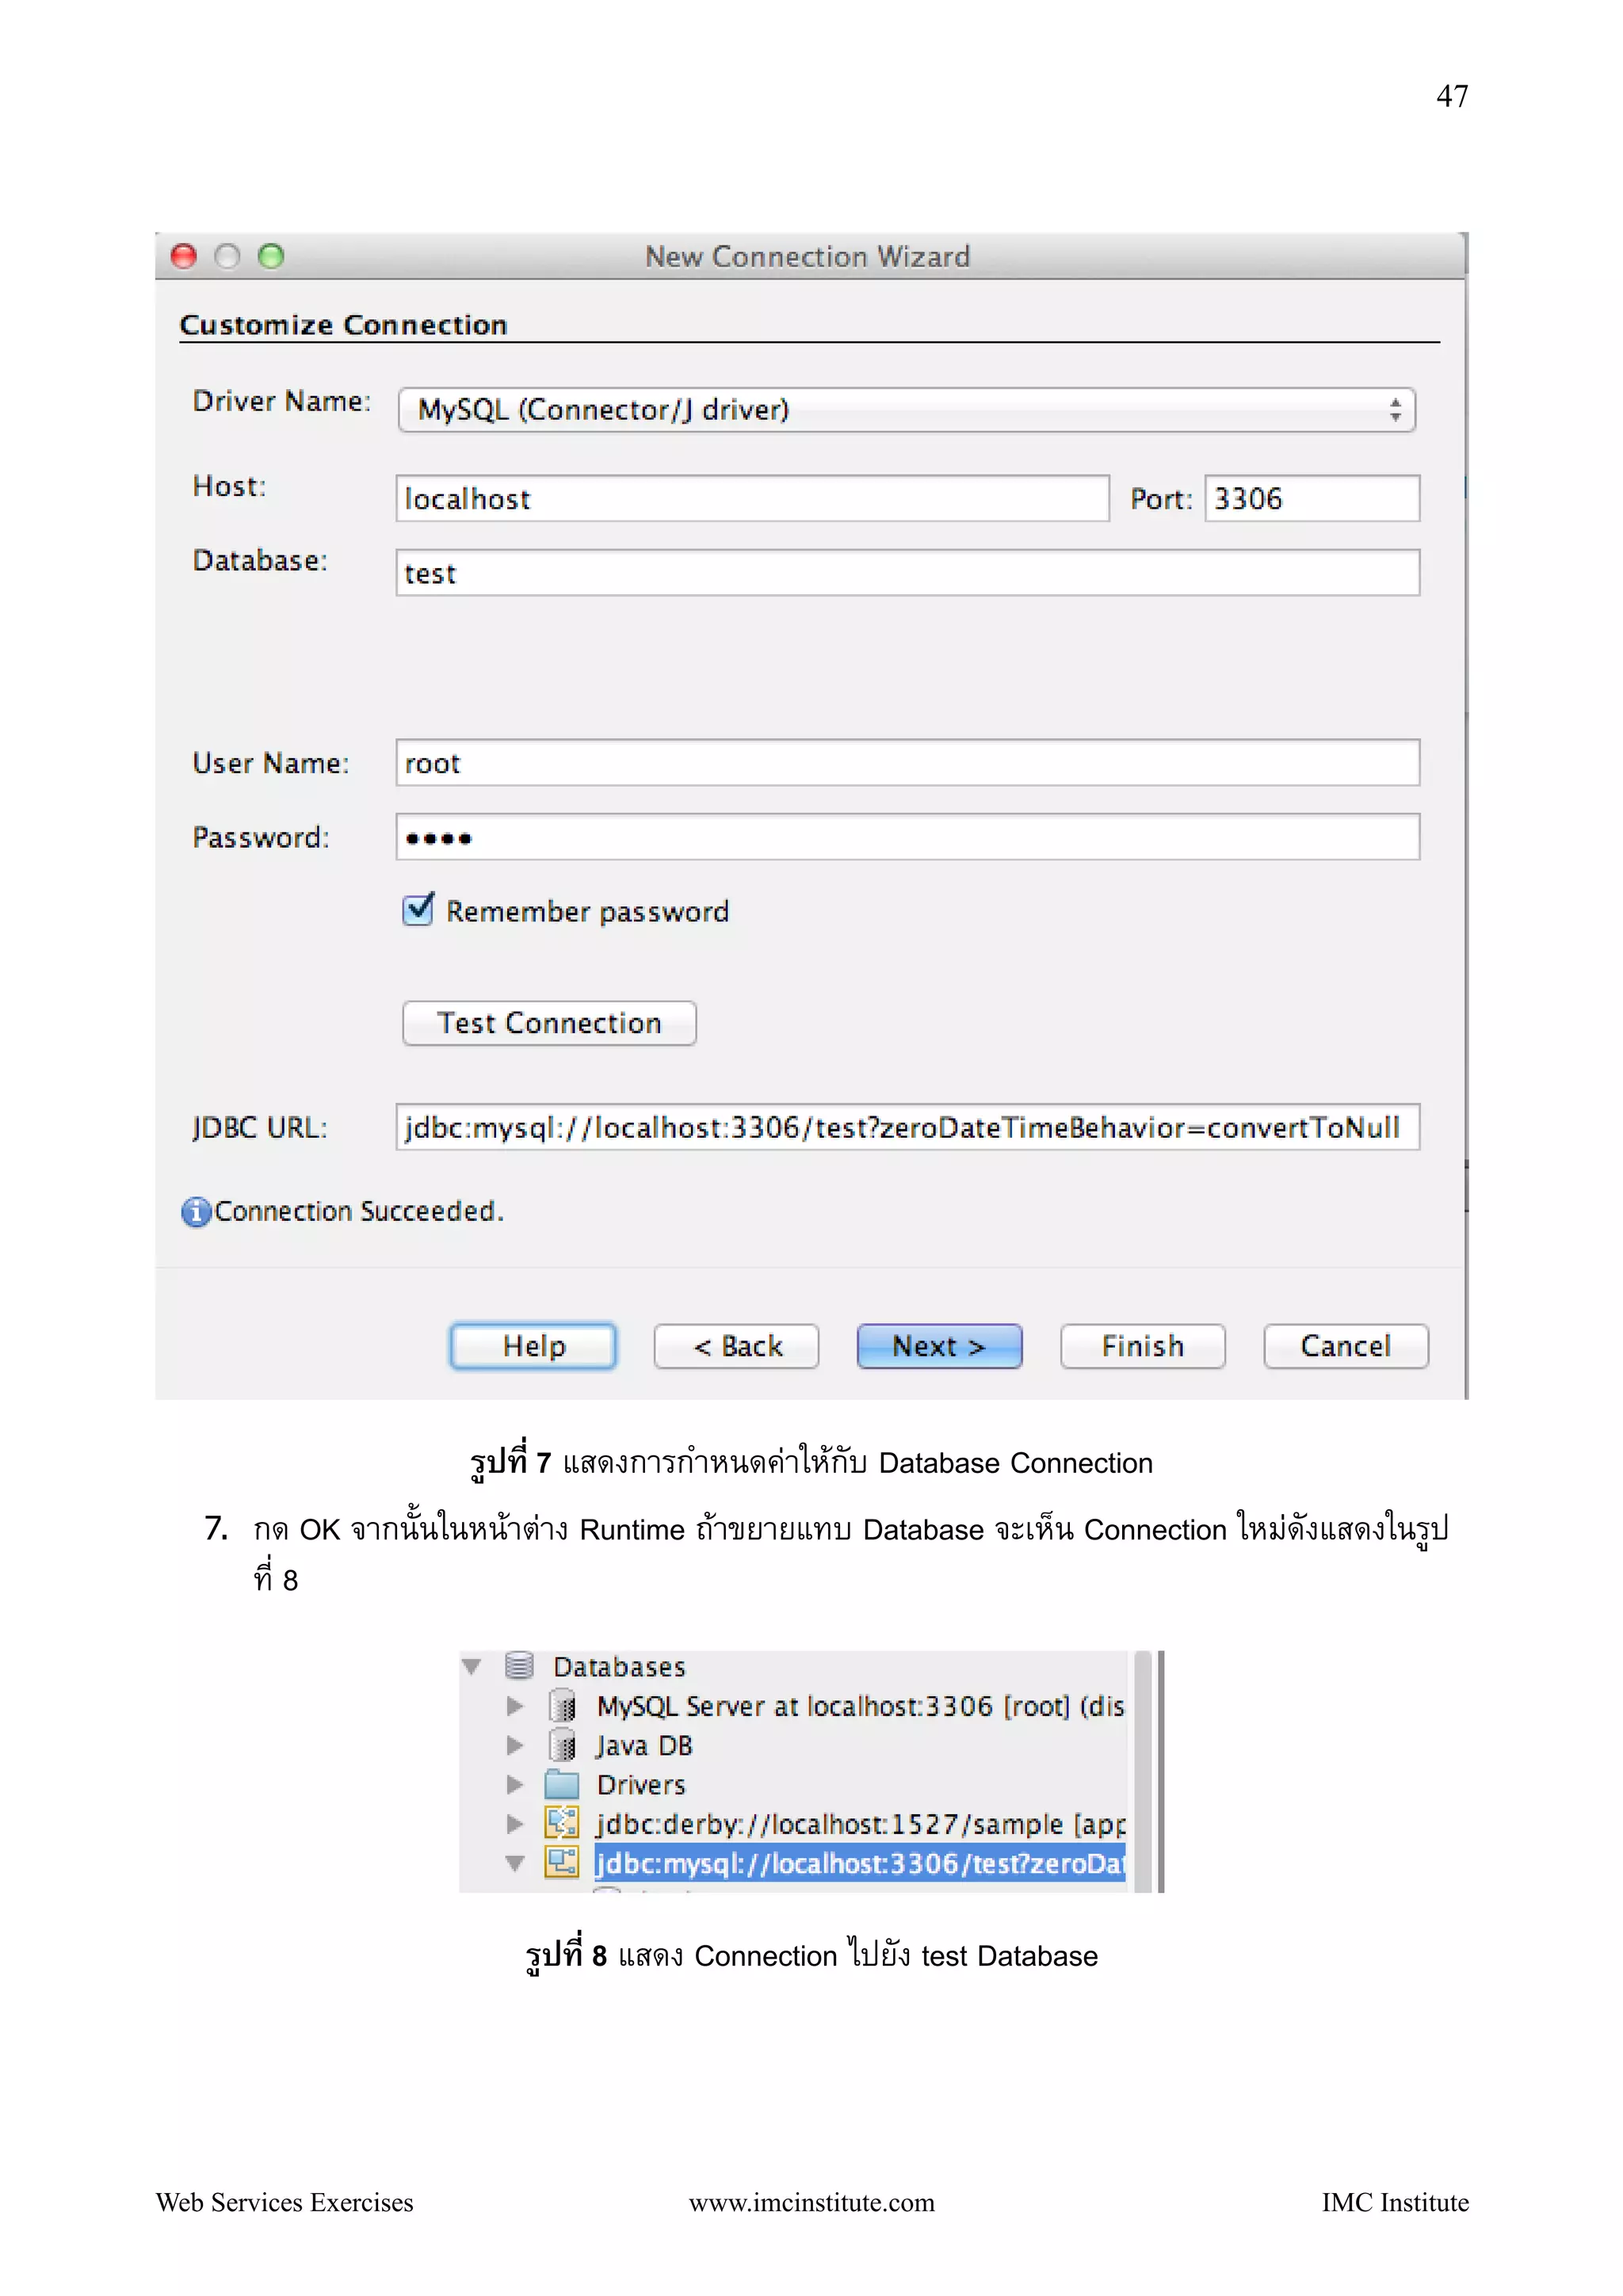Click the Databases tree label
Viewport: 1623px width, 2296px height.
point(620,1667)
